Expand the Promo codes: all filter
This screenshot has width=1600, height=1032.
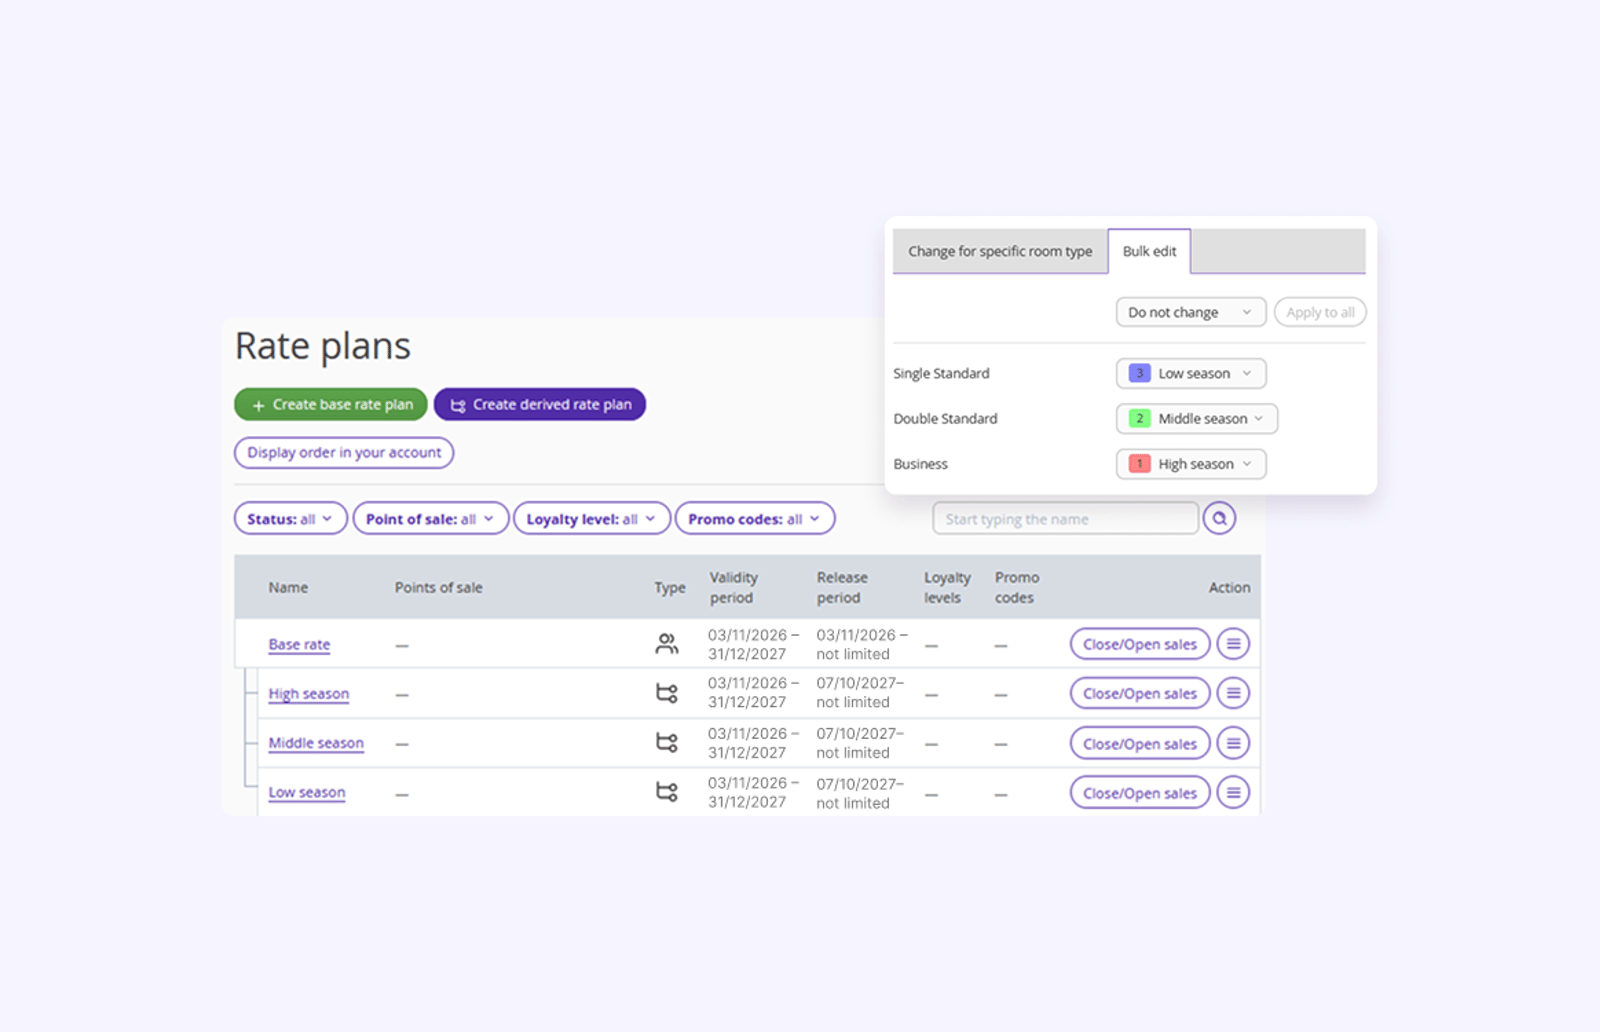[755, 518]
